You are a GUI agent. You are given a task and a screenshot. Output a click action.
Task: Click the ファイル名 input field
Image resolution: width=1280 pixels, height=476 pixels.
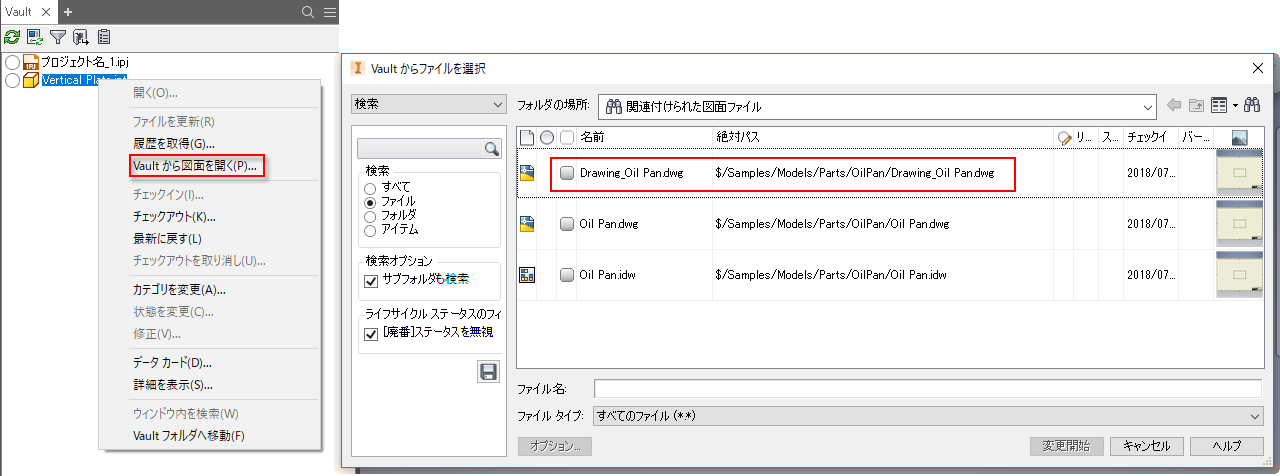(928, 388)
